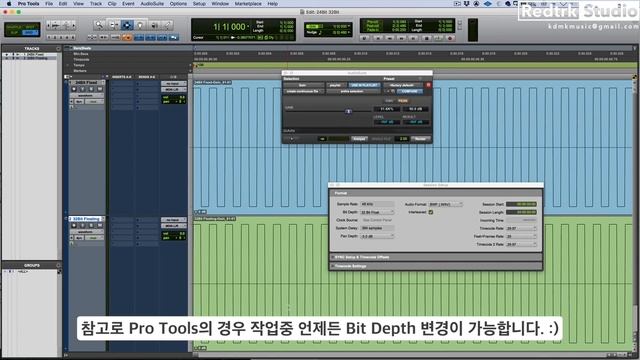Click red target button in AudioSuite window
Image resolution: width=640 pixels, height=360 pixels.
click(428, 85)
